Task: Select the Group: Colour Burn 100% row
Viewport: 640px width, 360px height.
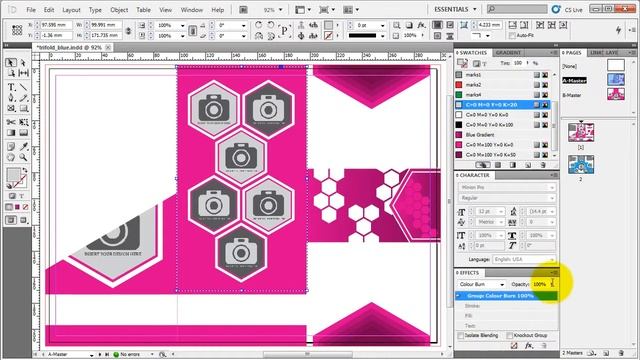Action: click(506, 296)
